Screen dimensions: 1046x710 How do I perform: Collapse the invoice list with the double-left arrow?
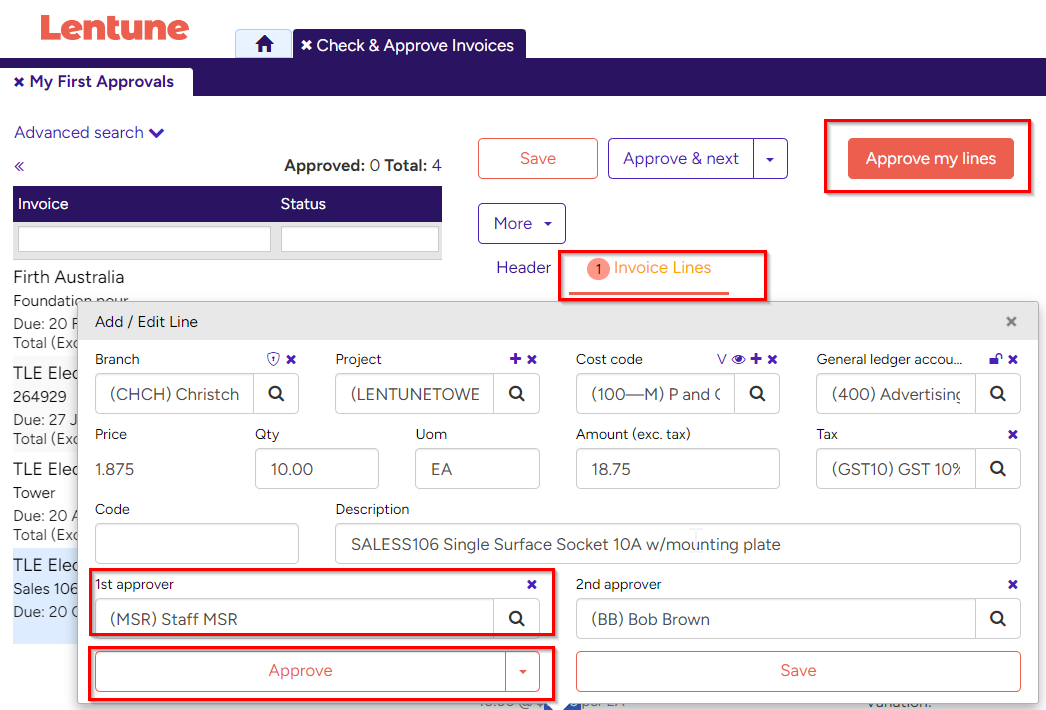pyautogui.click(x=18, y=166)
